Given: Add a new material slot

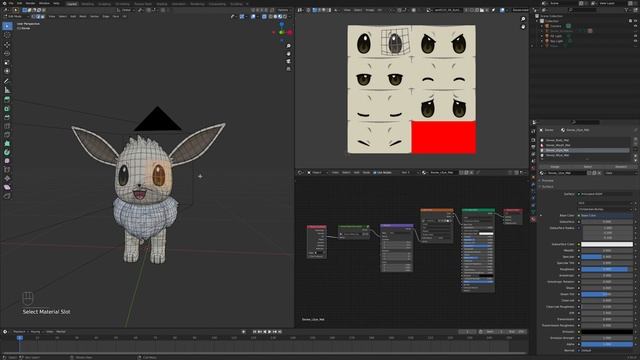Looking at the screenshot, I should [x=636, y=140].
